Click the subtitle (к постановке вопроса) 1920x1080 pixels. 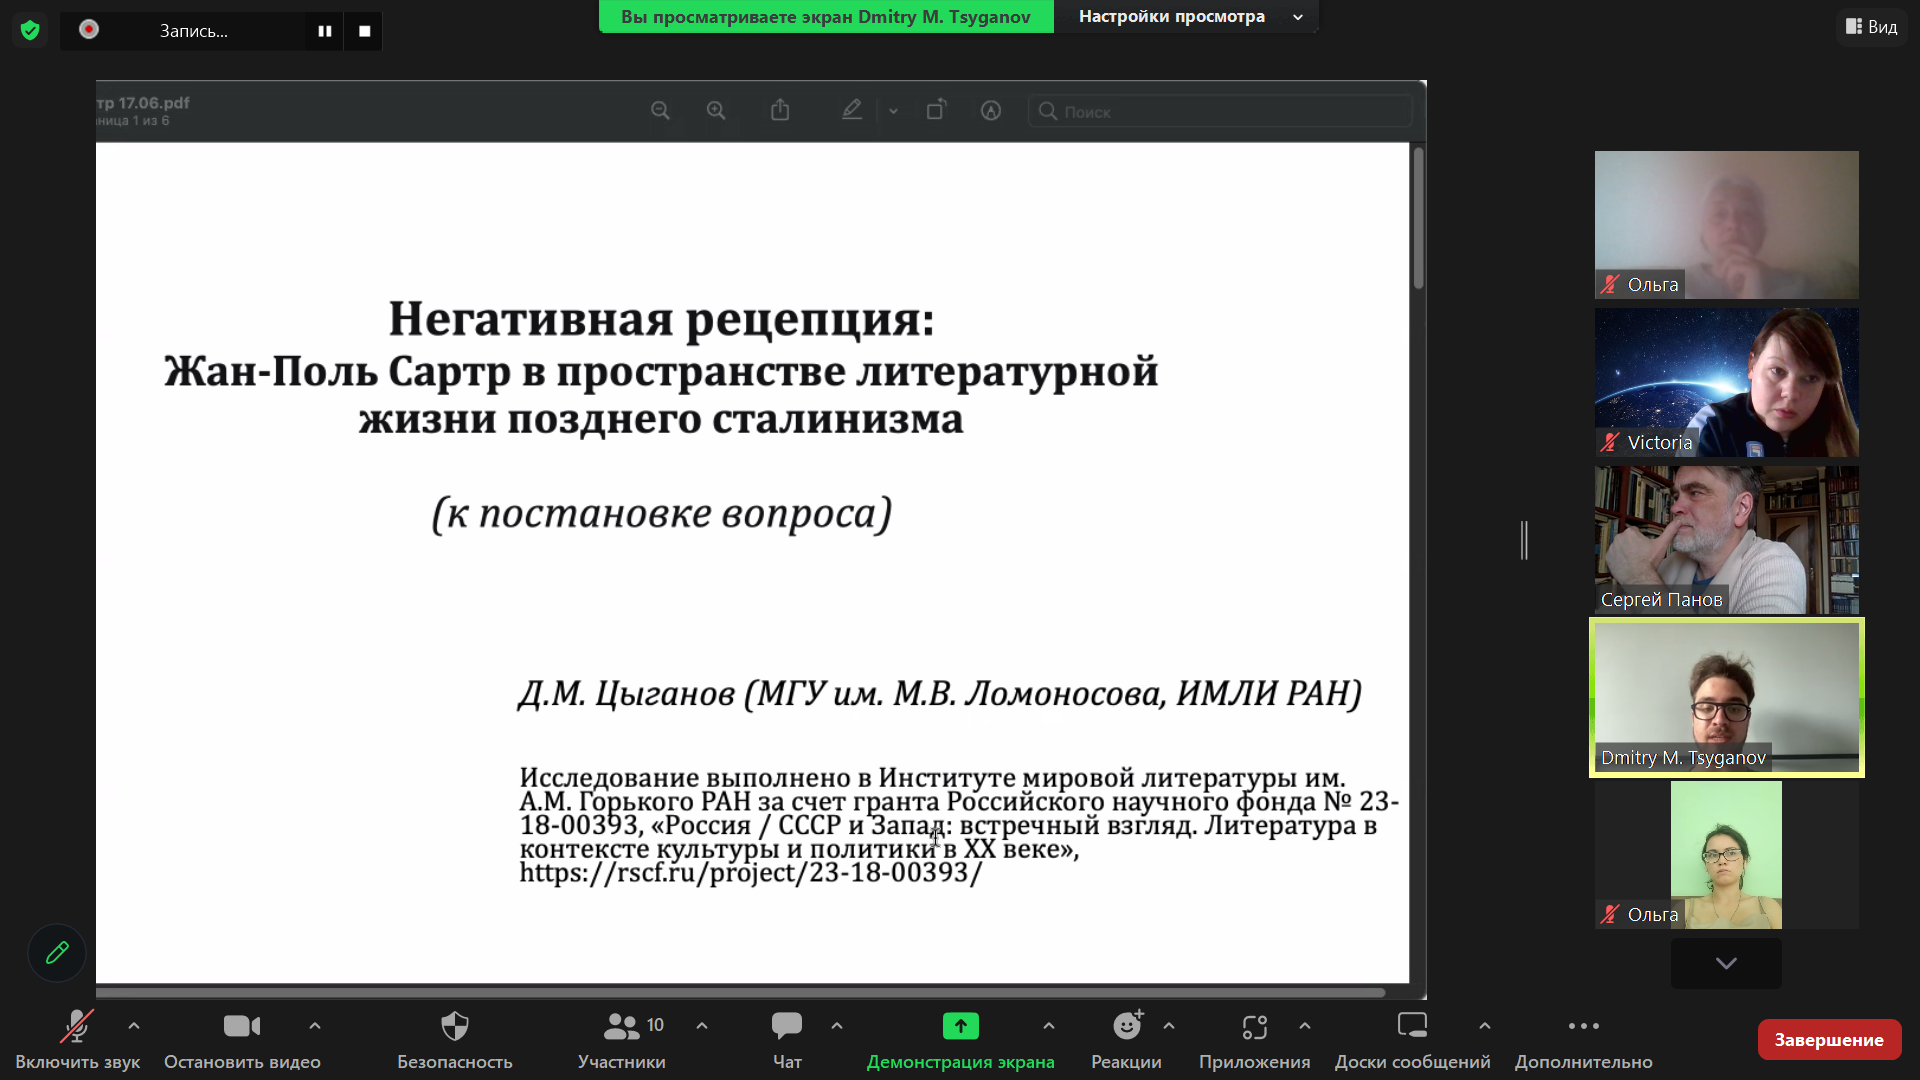[x=661, y=514]
